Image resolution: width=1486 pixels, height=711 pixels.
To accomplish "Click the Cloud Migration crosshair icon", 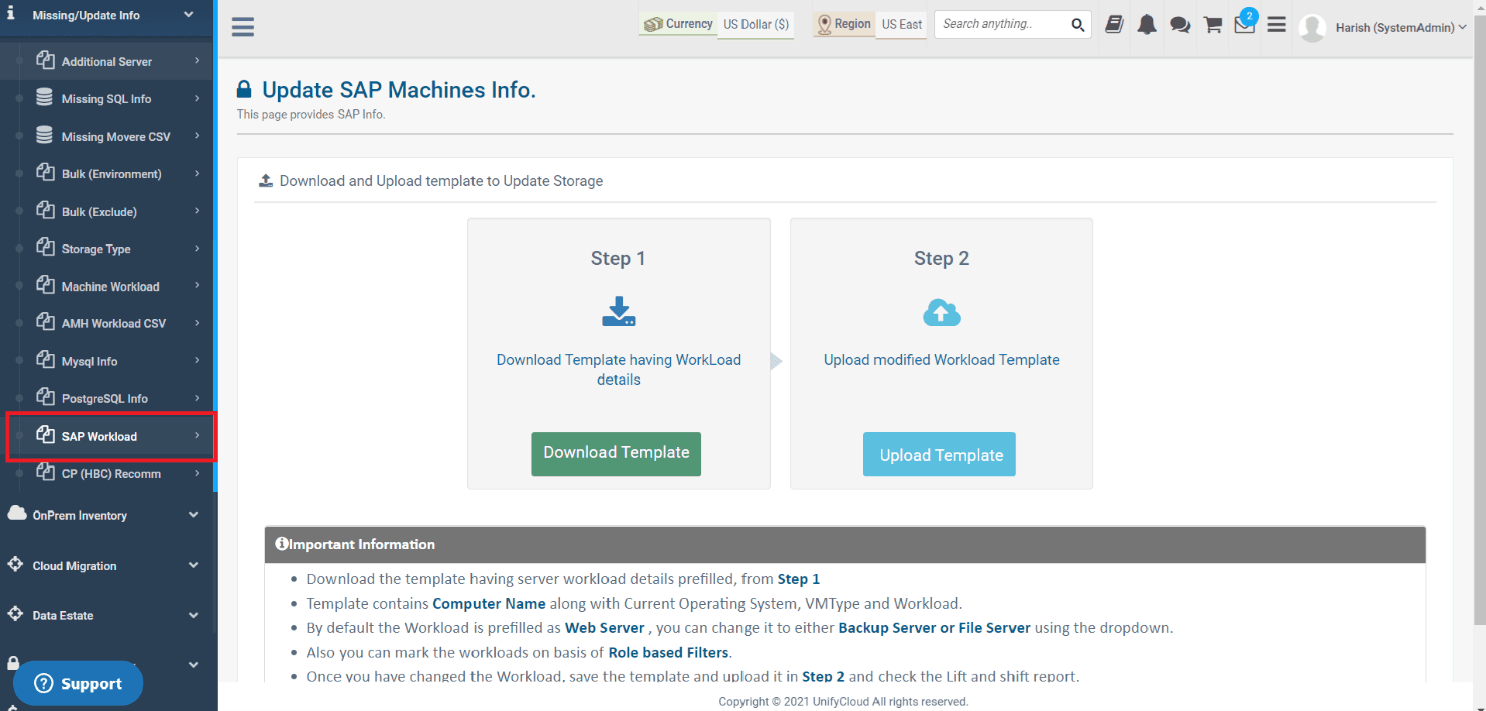I will point(15,564).
